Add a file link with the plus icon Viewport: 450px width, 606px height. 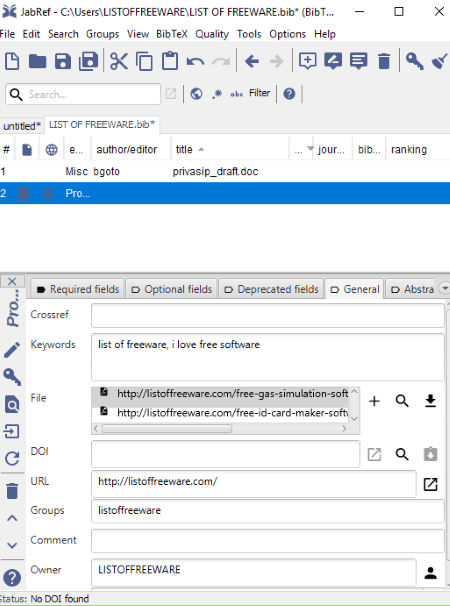(374, 401)
